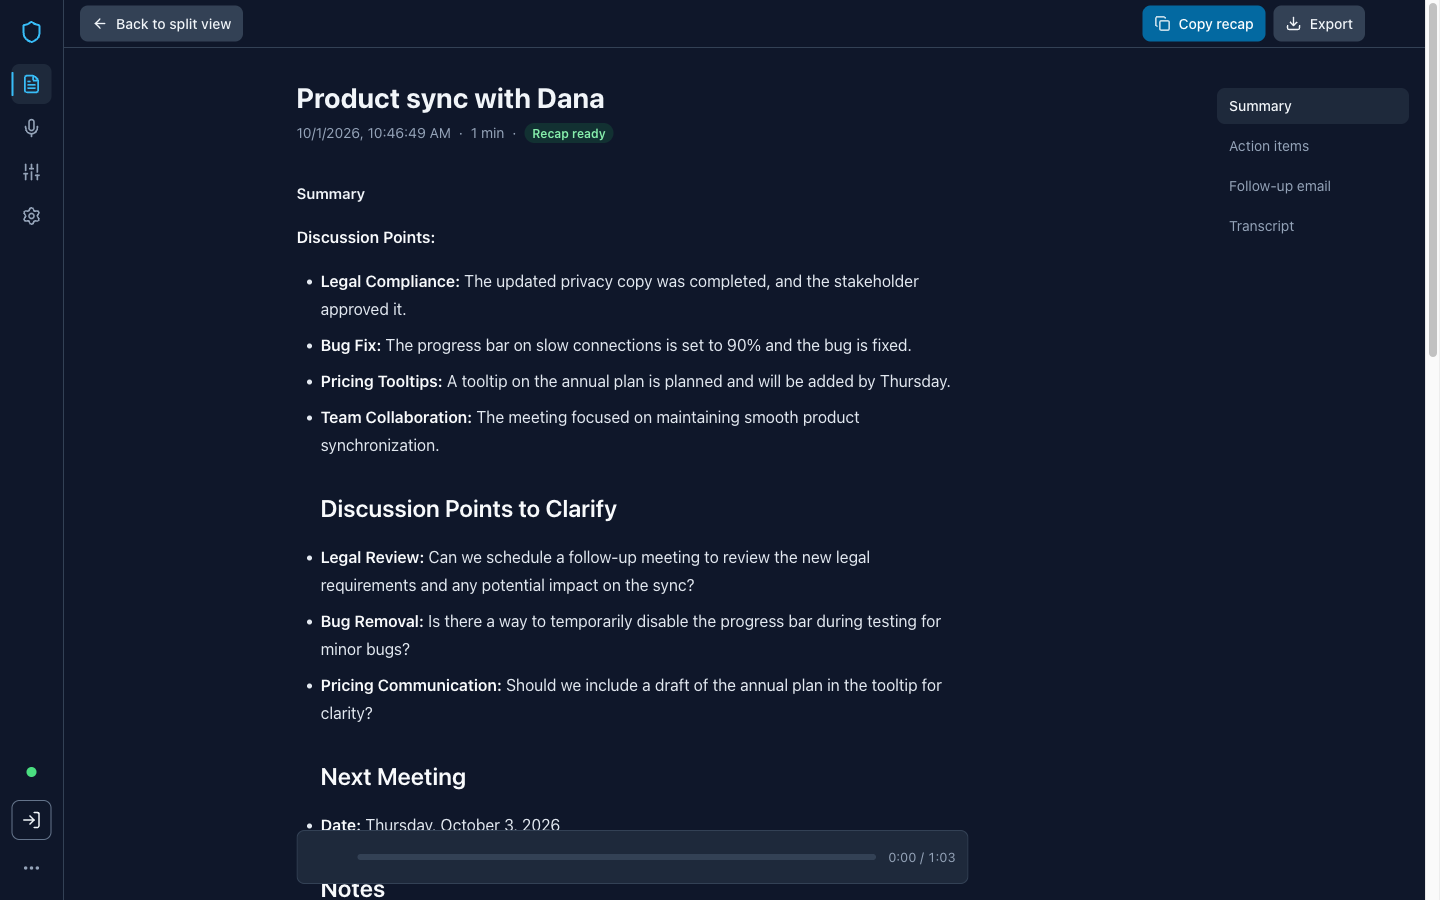Open the settings gear in sidebar
Screen dimensions: 1440x900
(31, 216)
